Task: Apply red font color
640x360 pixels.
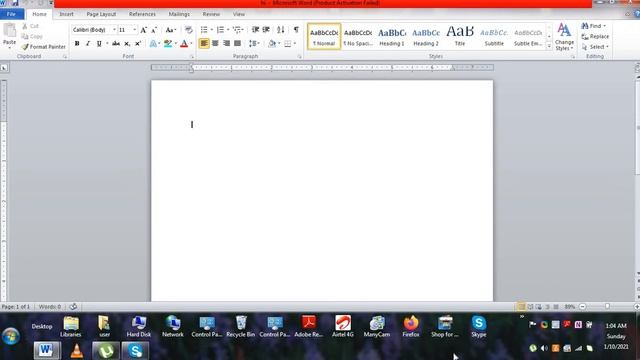Action: (184, 43)
